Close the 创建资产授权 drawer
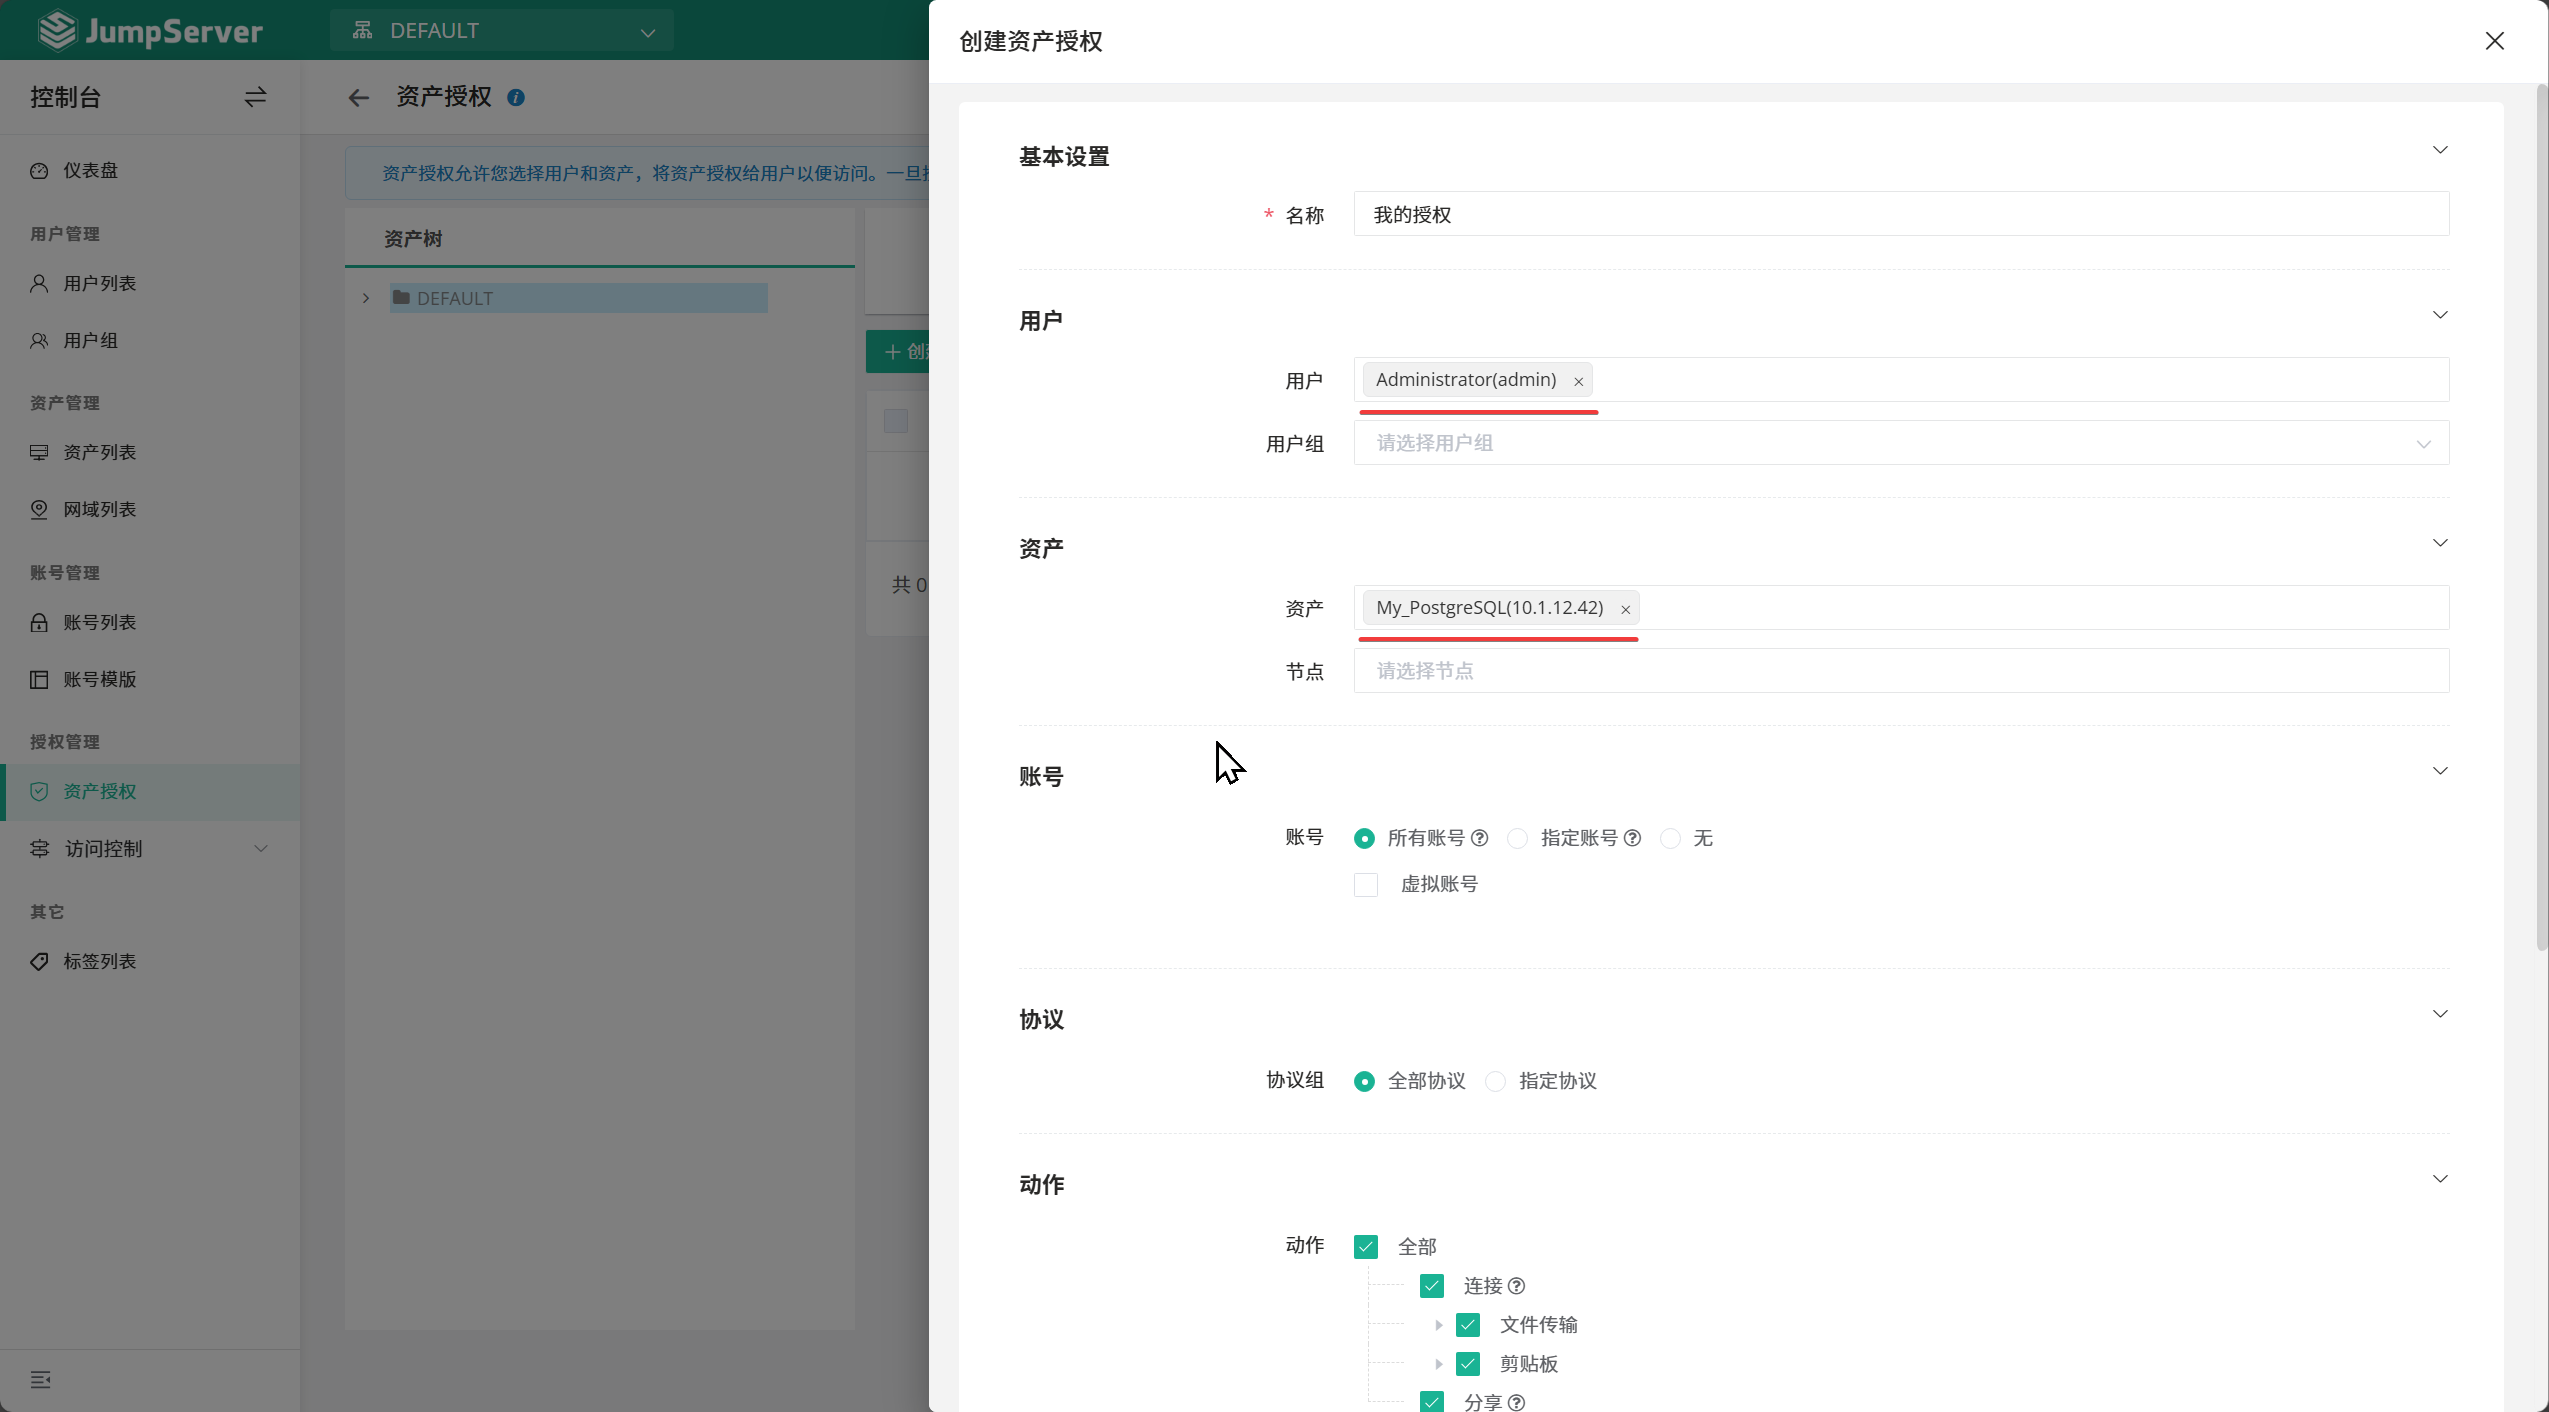The height and width of the screenshot is (1412, 2549). (2495, 41)
